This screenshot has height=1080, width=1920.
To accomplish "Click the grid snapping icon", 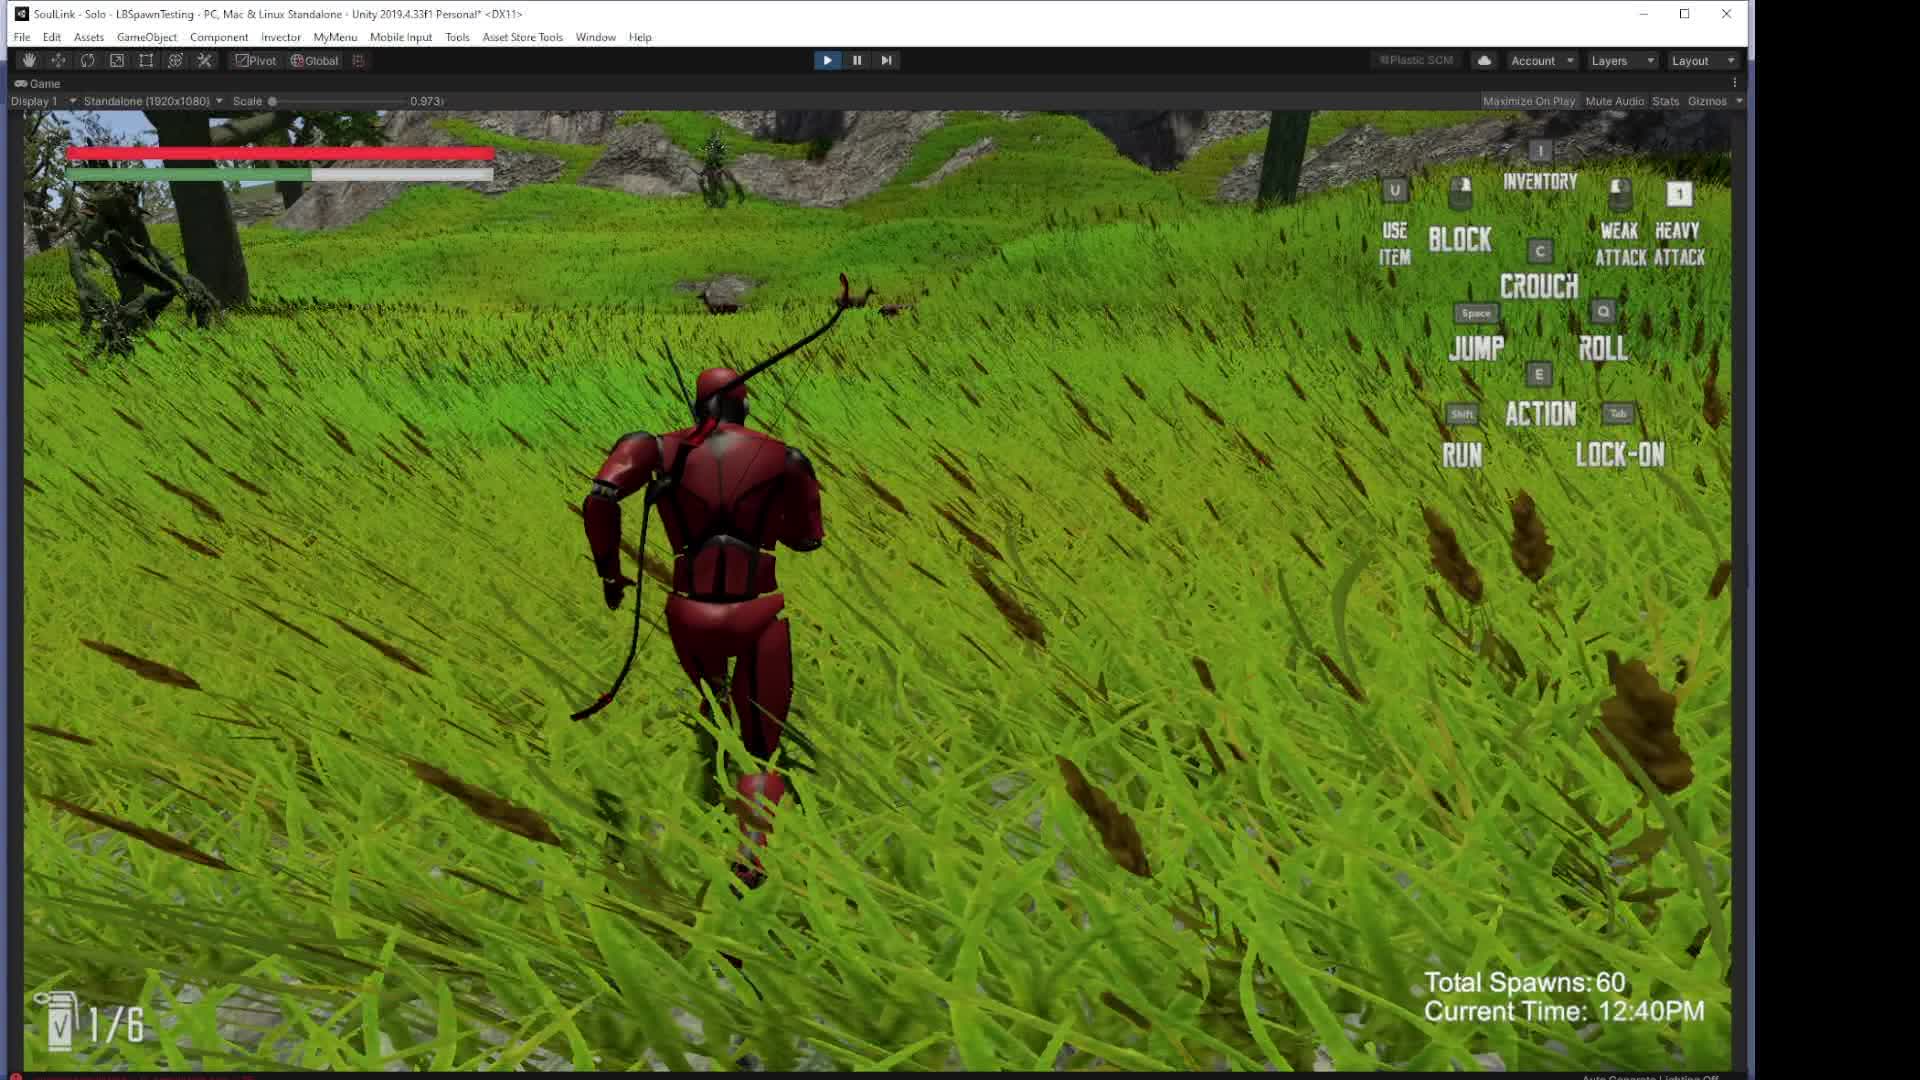I will (358, 61).
